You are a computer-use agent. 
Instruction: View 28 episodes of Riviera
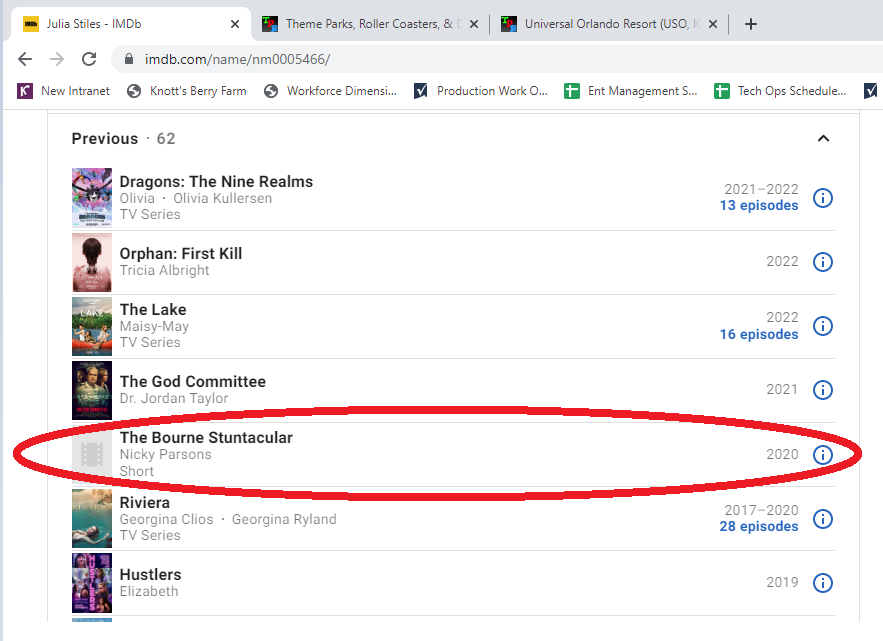point(759,527)
